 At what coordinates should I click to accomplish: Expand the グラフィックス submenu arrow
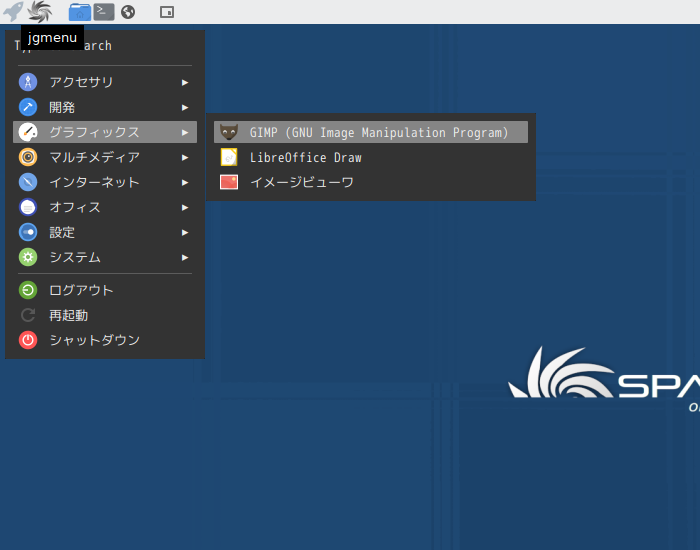pyautogui.click(x=185, y=133)
